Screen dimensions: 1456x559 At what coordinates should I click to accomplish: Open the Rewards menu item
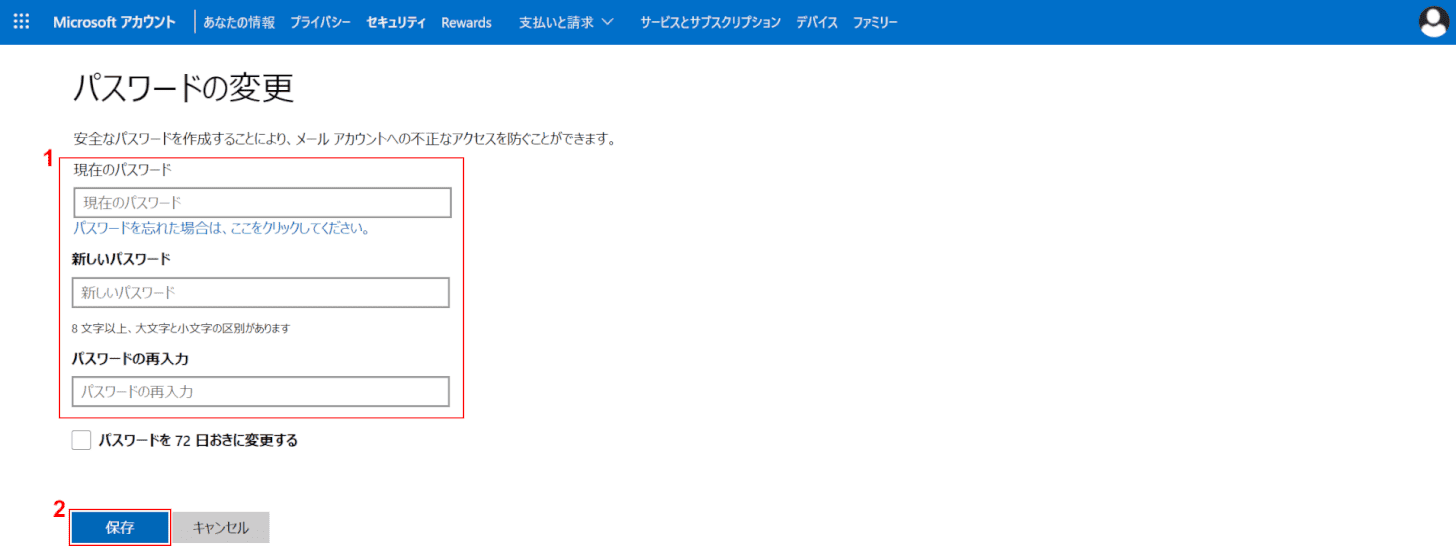[466, 22]
